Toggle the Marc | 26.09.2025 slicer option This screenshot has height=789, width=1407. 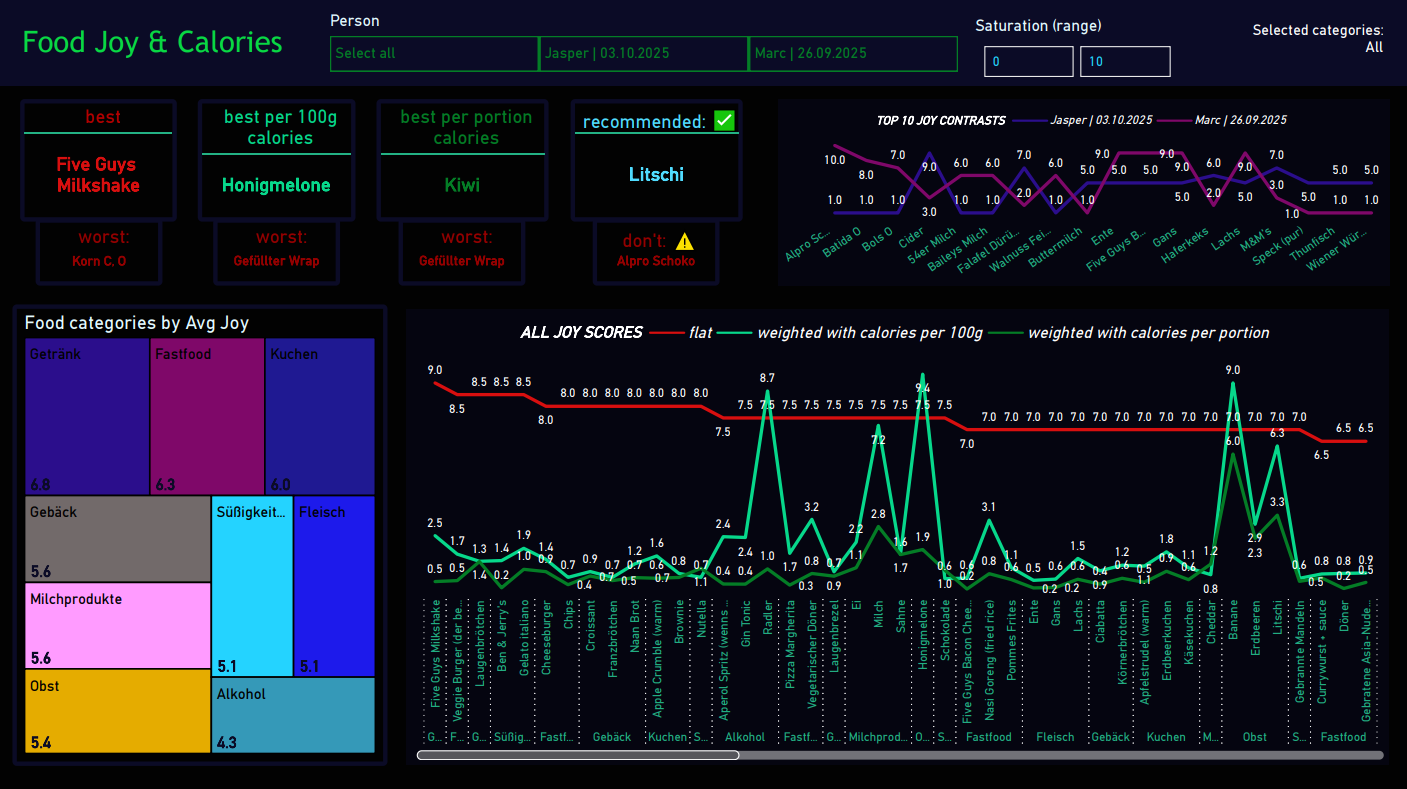(x=852, y=54)
